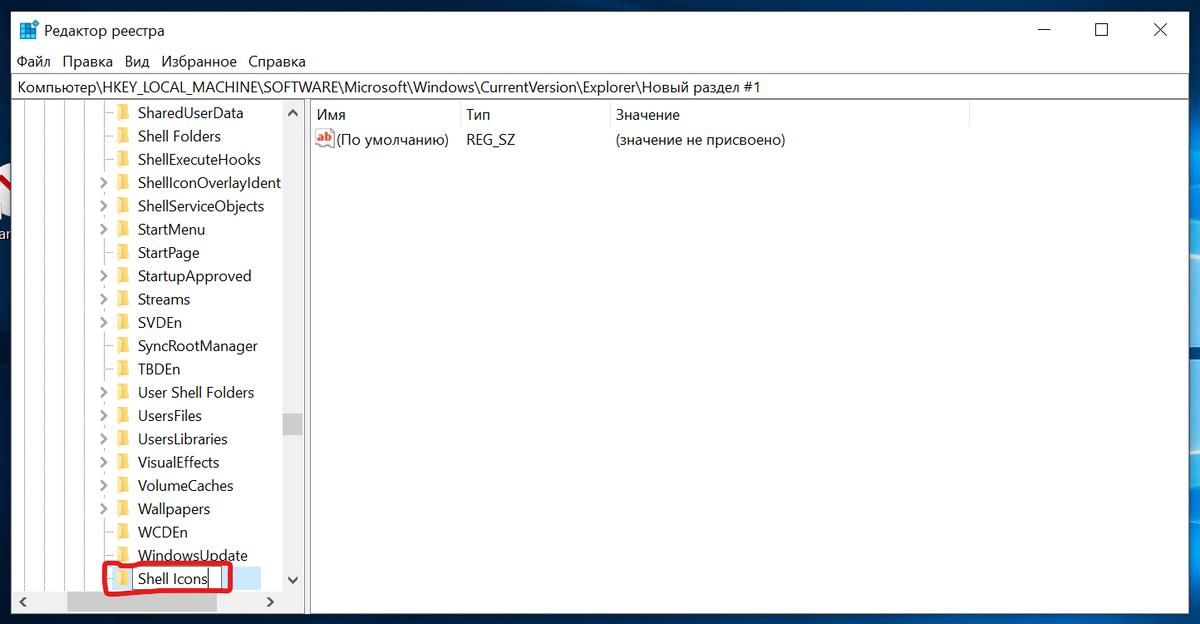Select the TBDEn key
This screenshot has height=624, width=1200.
(x=159, y=369)
